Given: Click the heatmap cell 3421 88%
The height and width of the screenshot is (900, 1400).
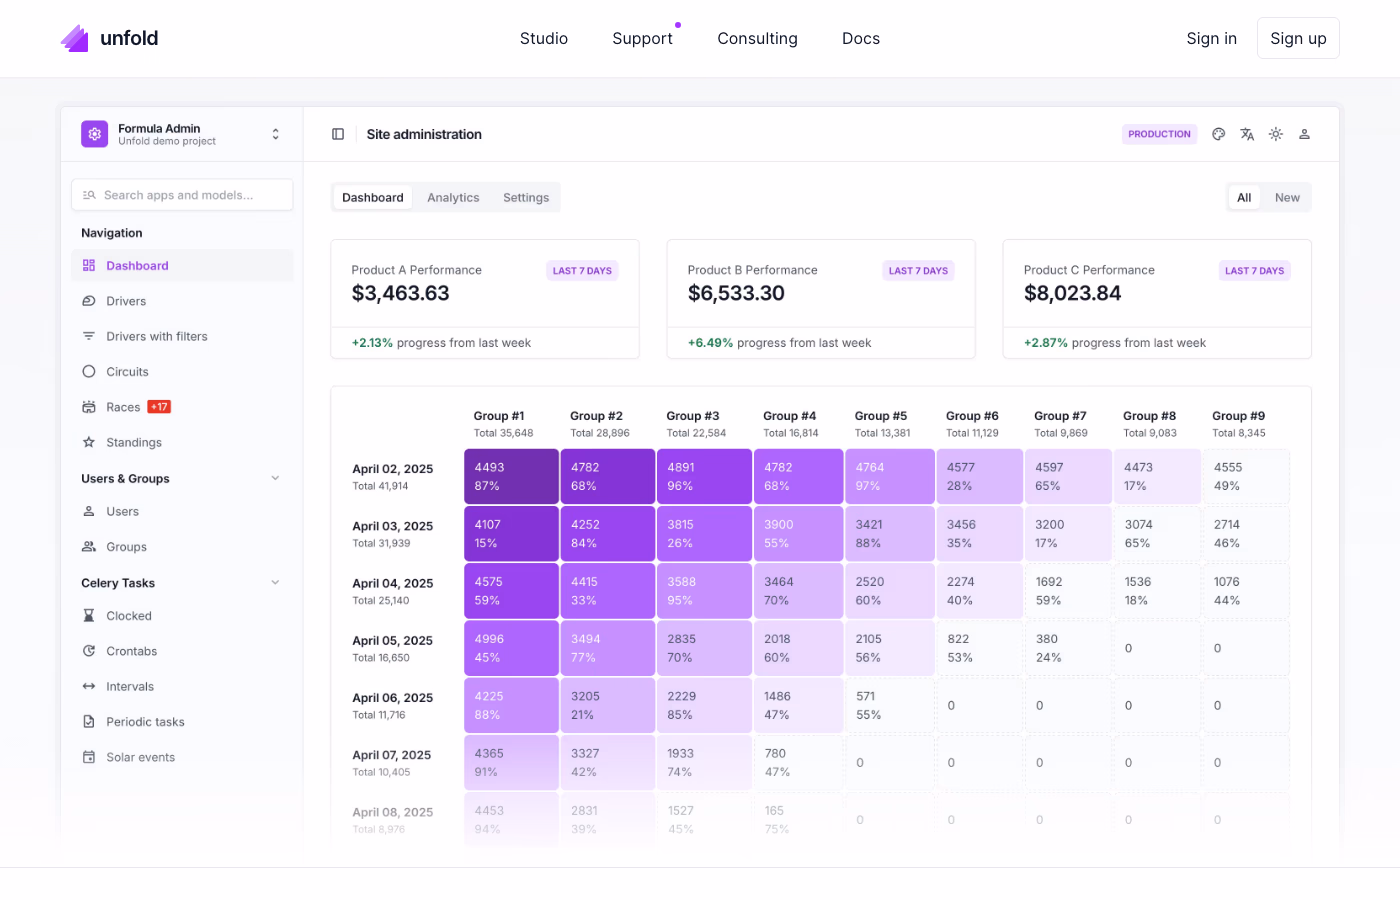Looking at the screenshot, I should [889, 533].
